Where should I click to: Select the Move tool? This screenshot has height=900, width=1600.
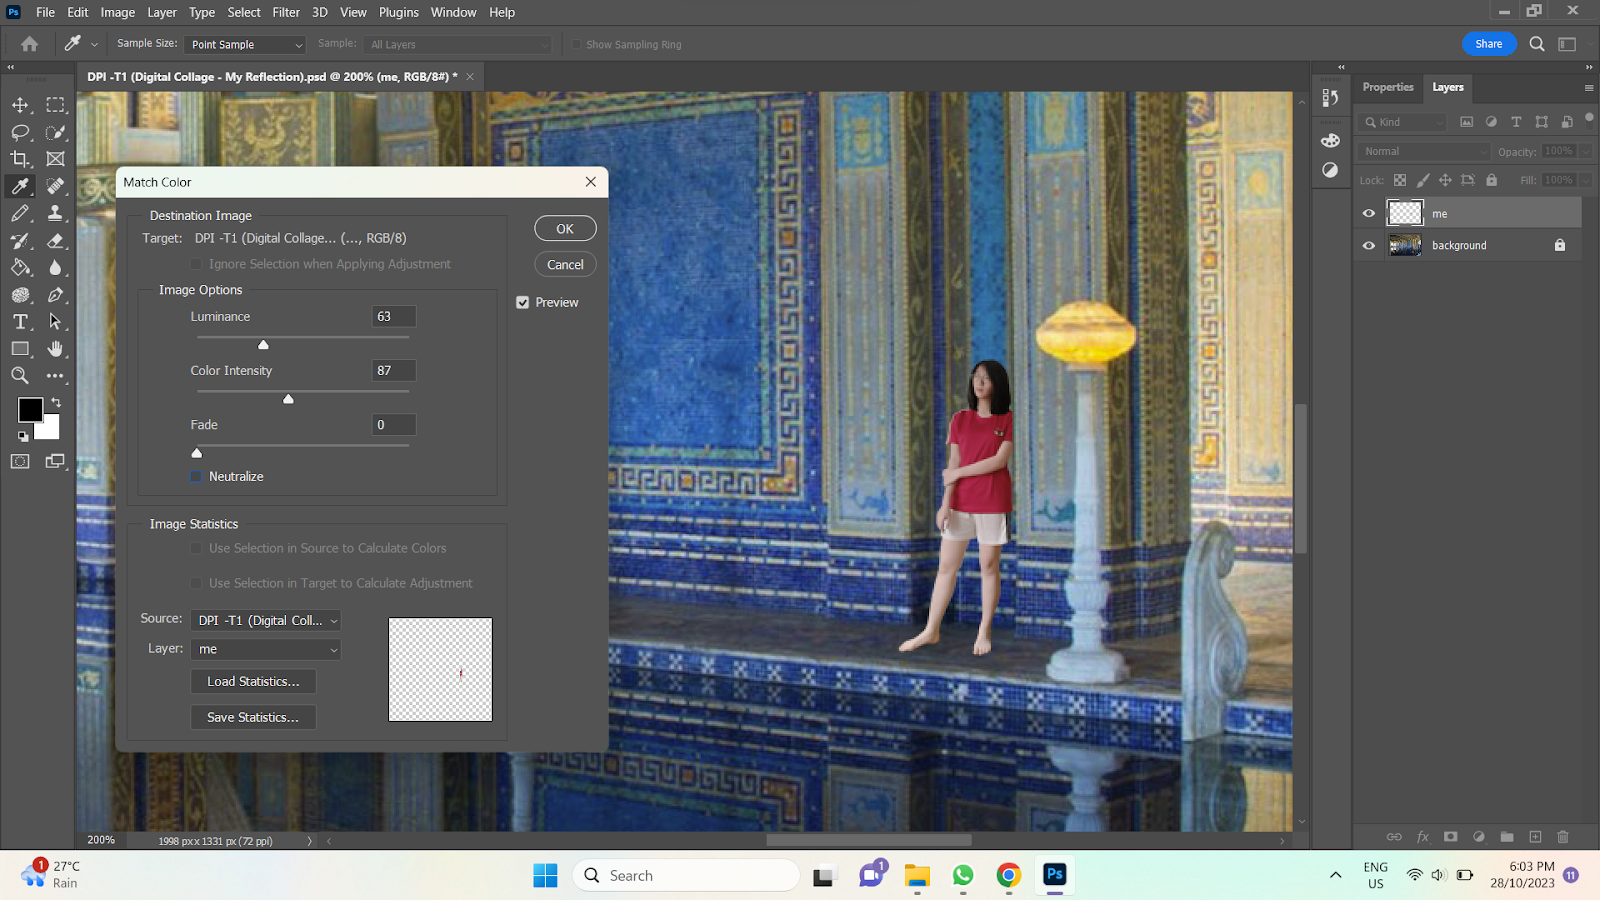(x=20, y=105)
